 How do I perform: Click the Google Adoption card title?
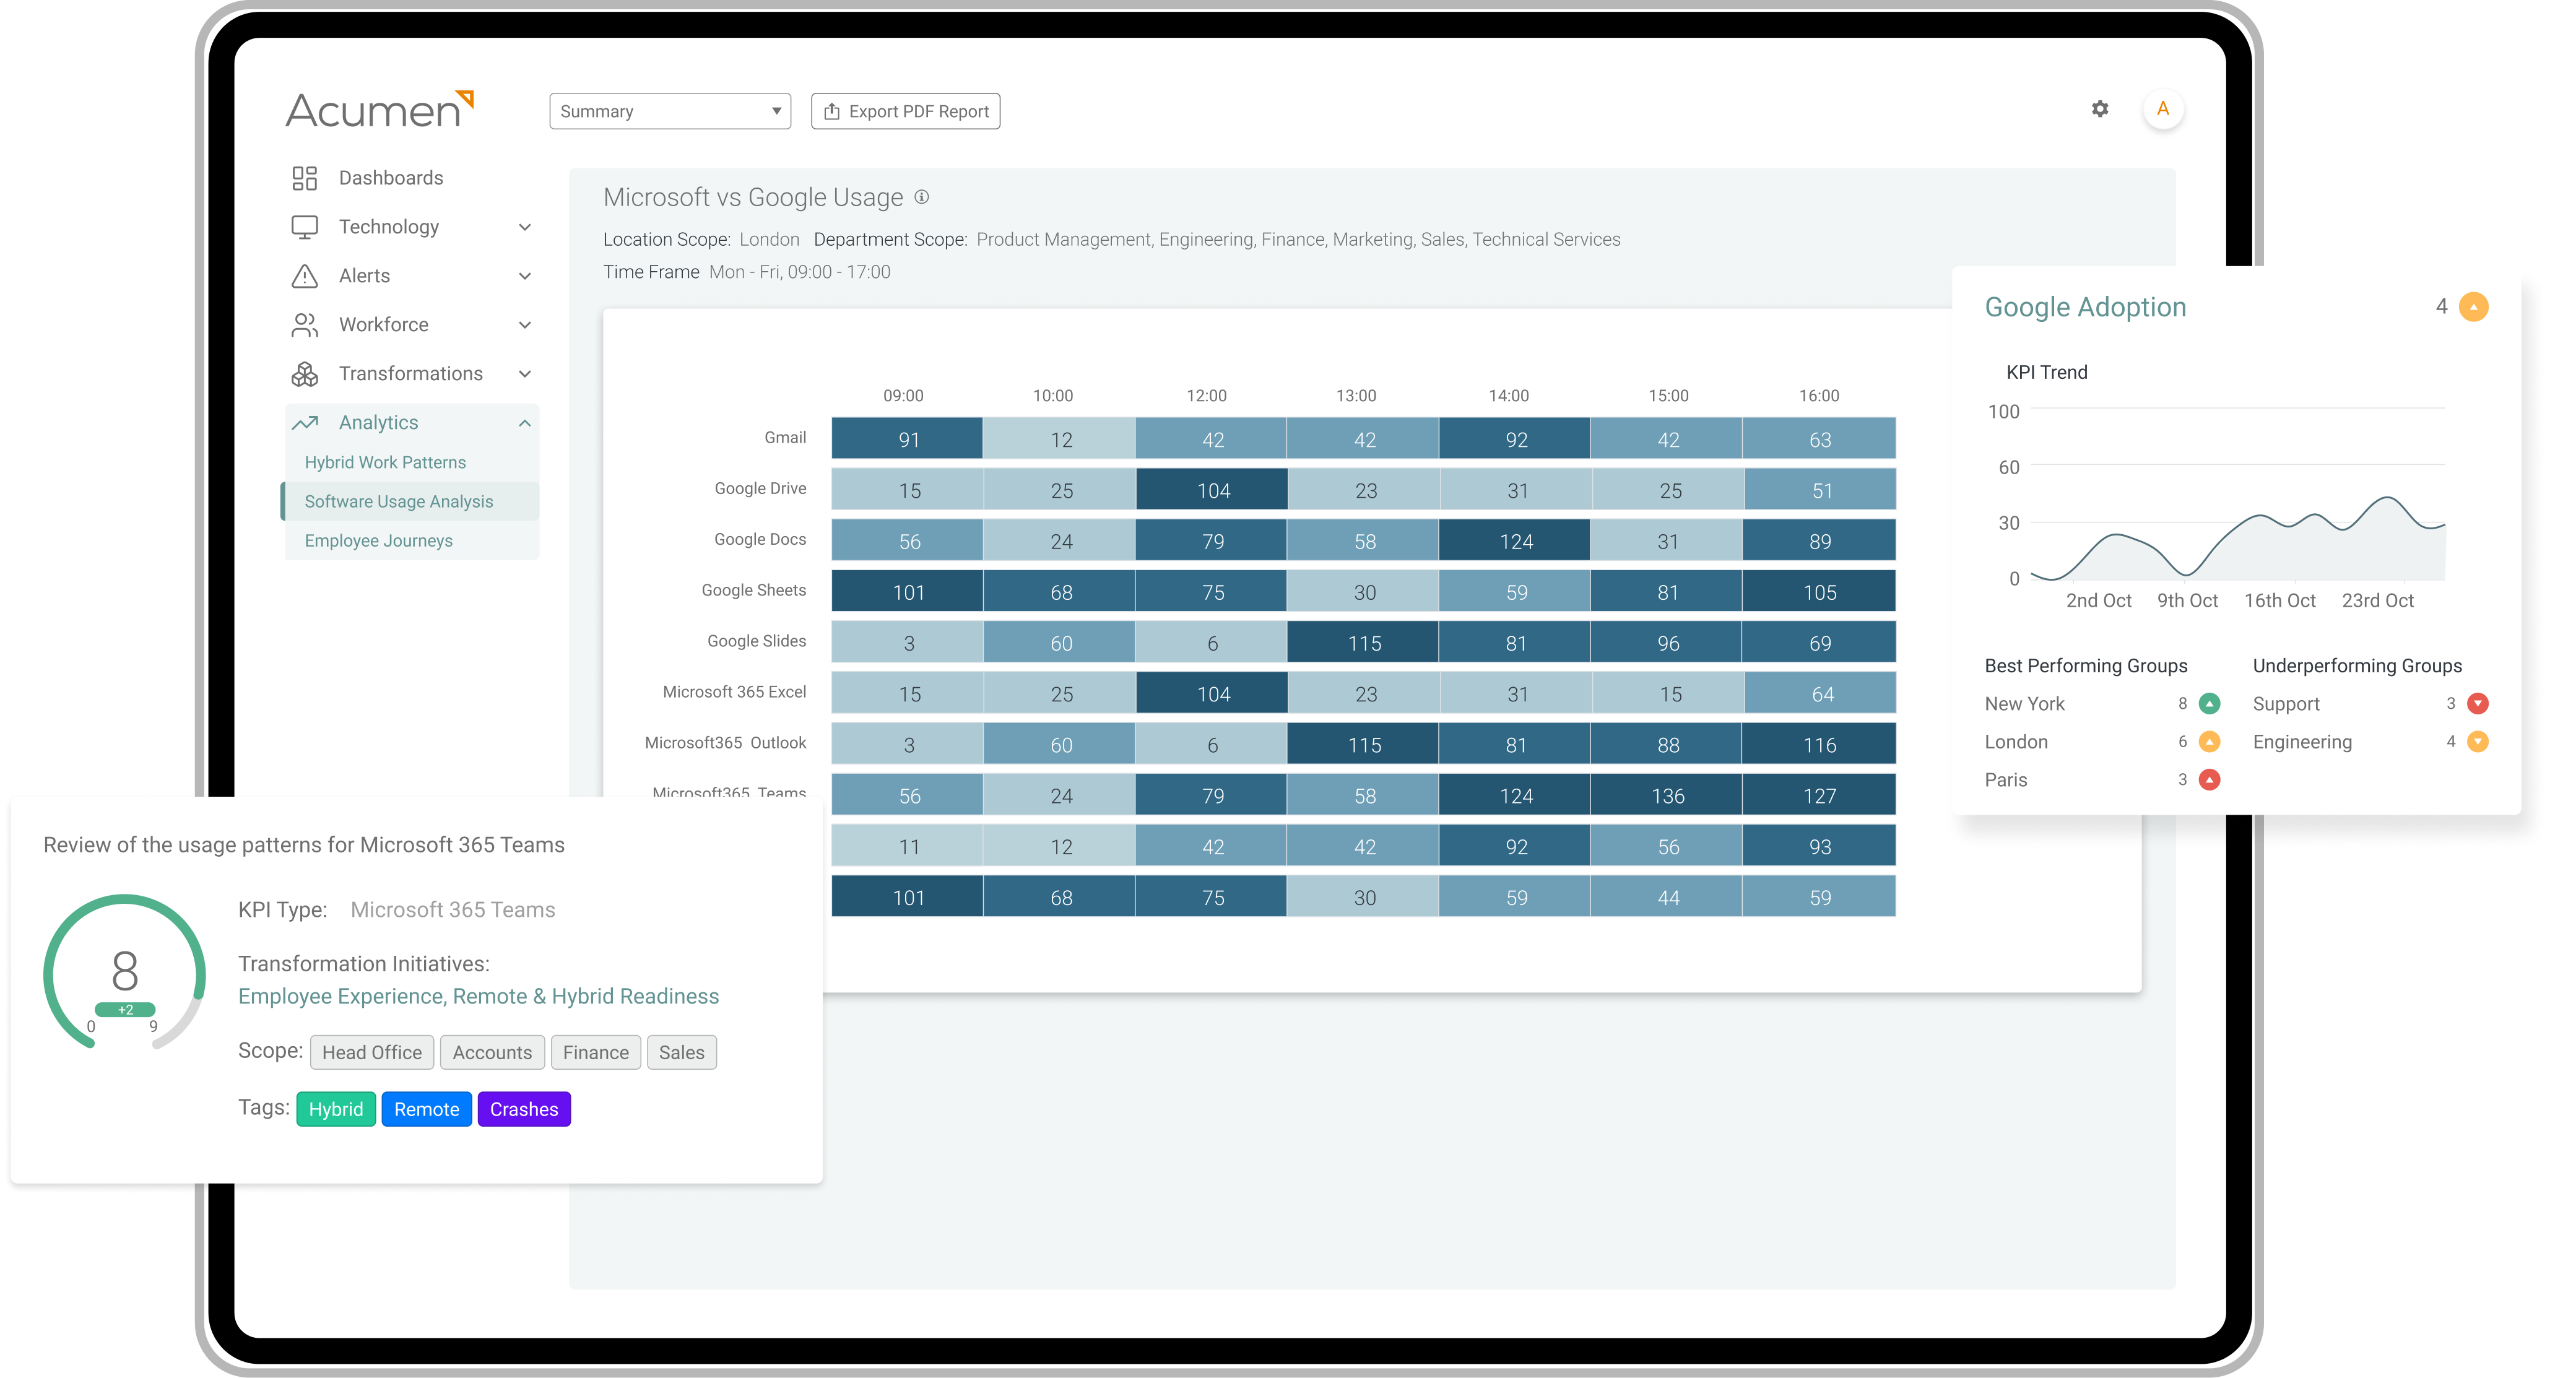(x=2085, y=307)
